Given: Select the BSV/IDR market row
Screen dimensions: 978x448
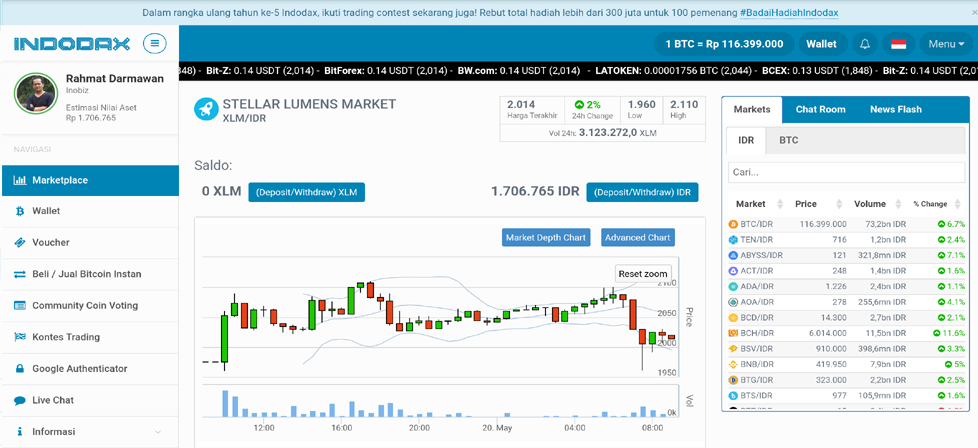Looking at the screenshot, I should click(x=846, y=349).
